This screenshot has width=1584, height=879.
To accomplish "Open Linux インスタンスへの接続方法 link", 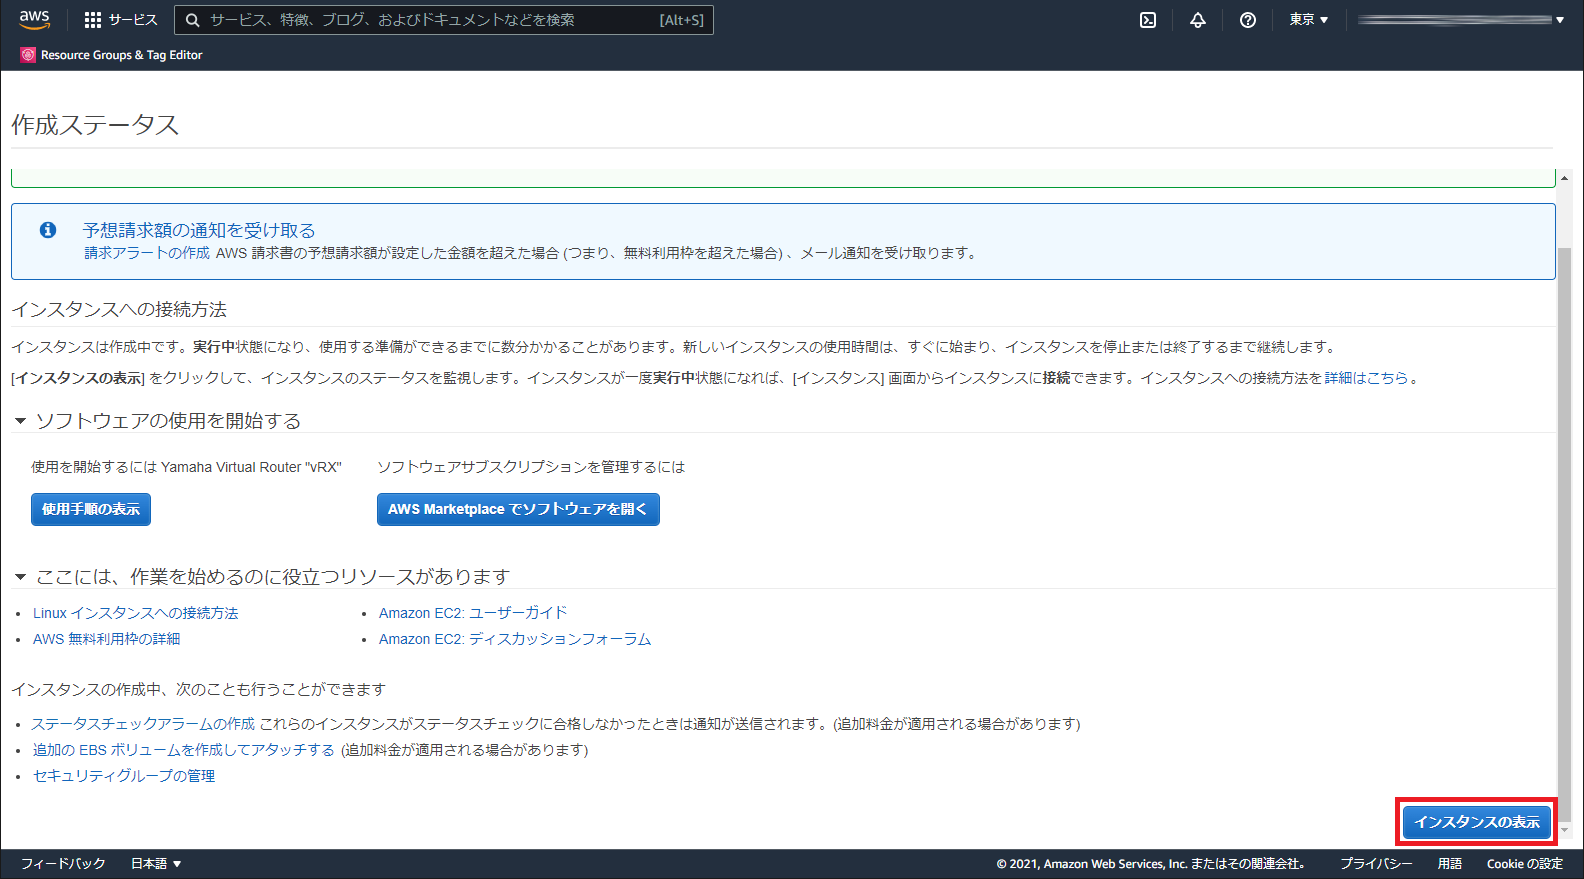I will (135, 613).
